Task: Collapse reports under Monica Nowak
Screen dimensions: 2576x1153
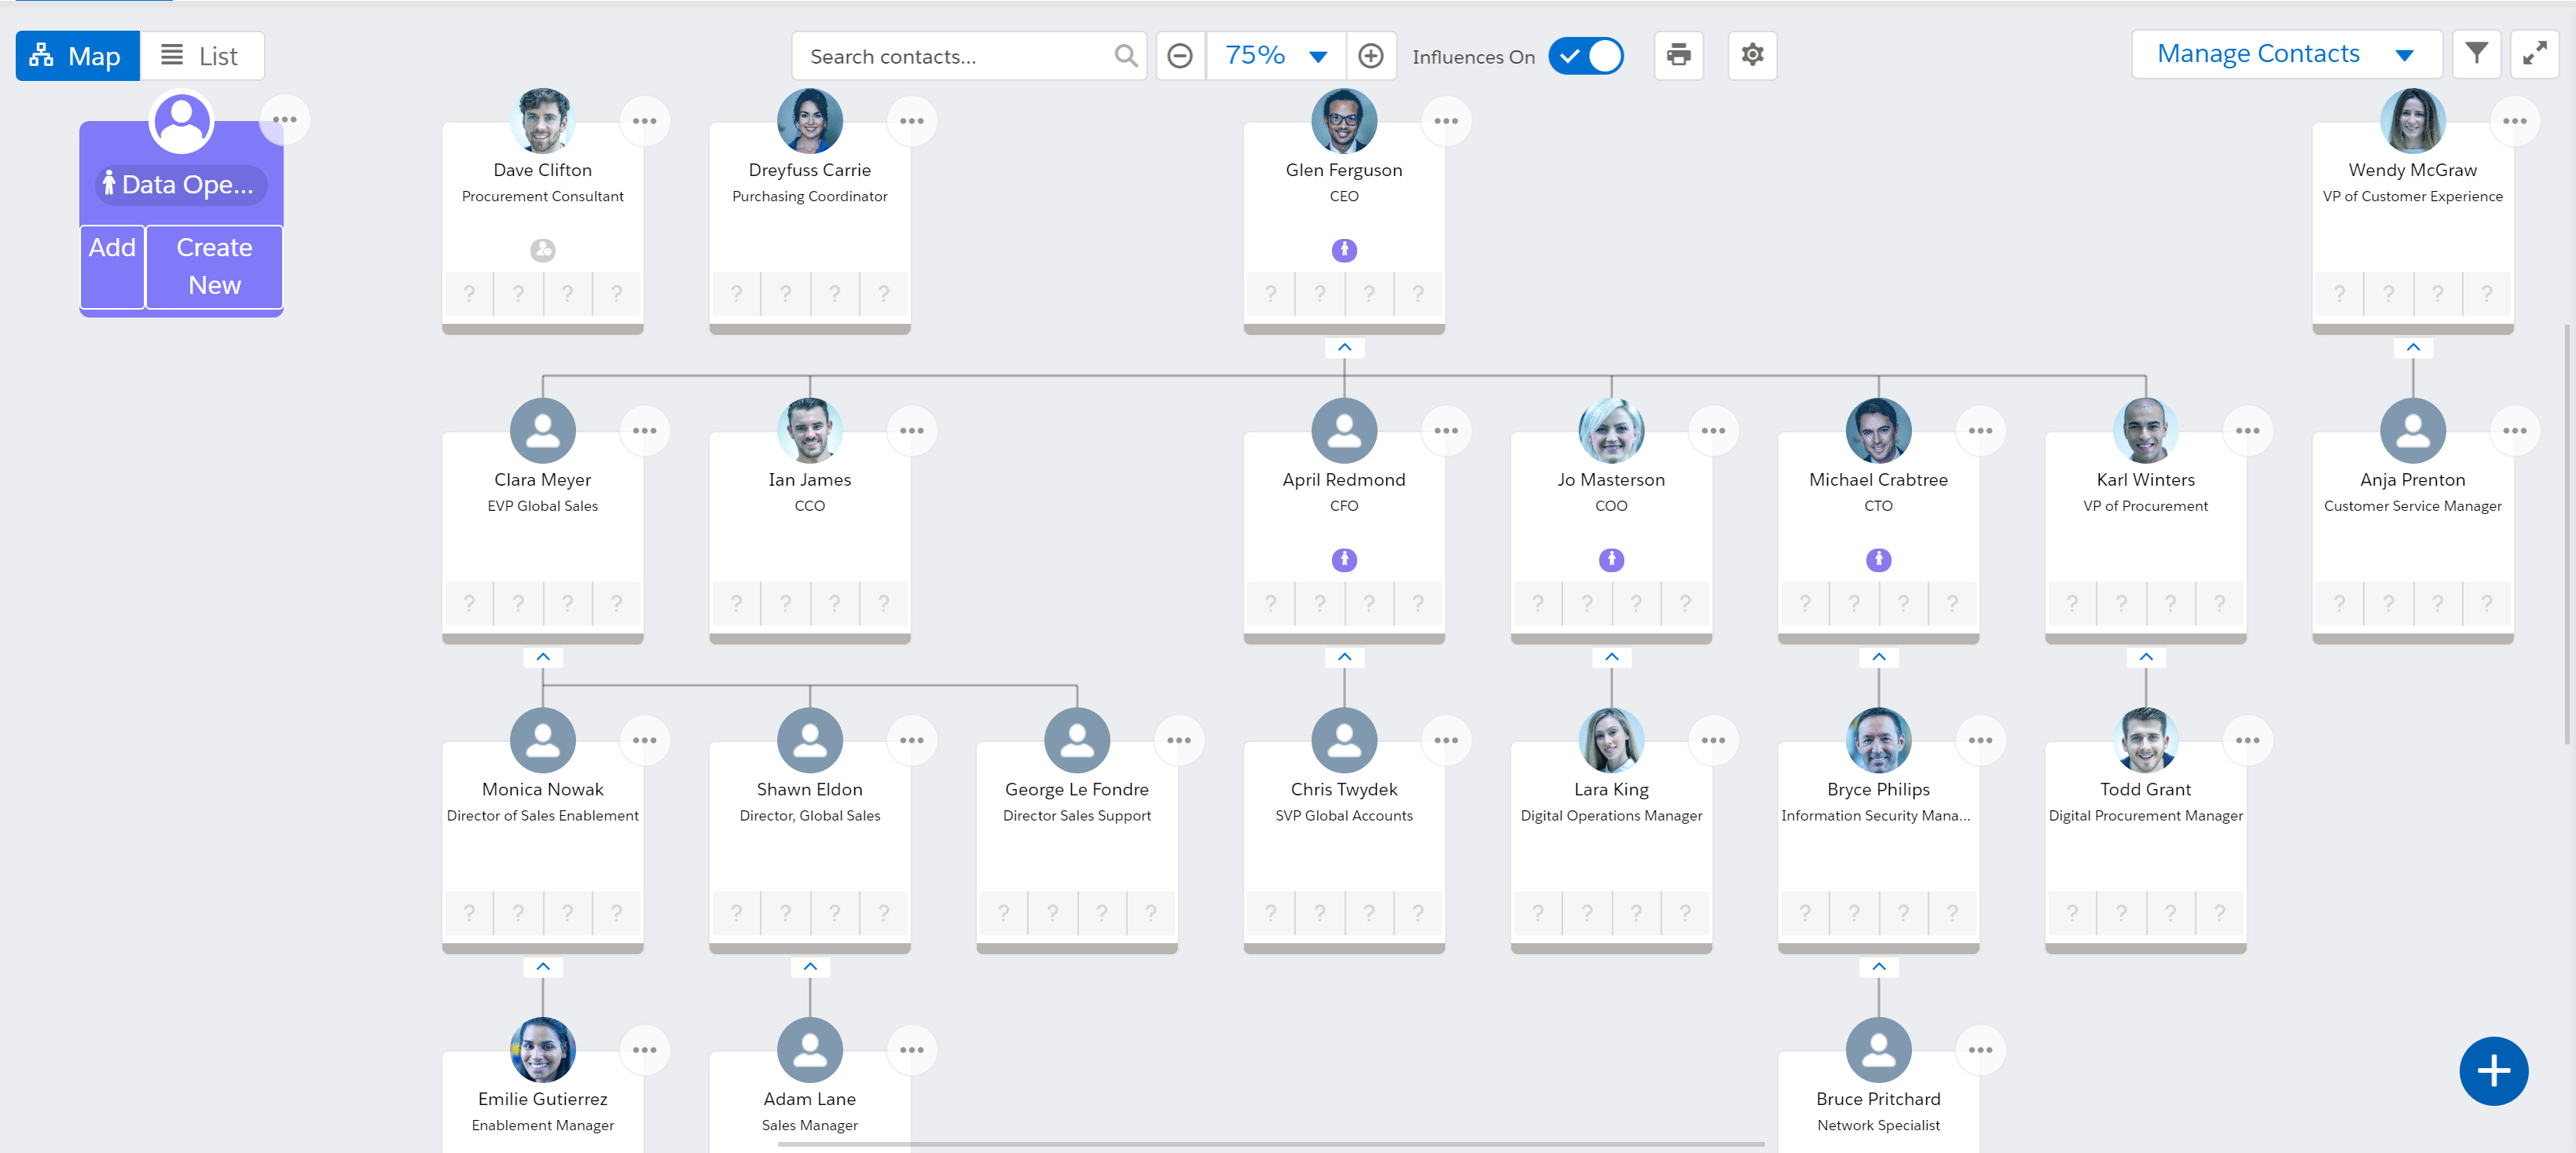Action: tap(543, 968)
